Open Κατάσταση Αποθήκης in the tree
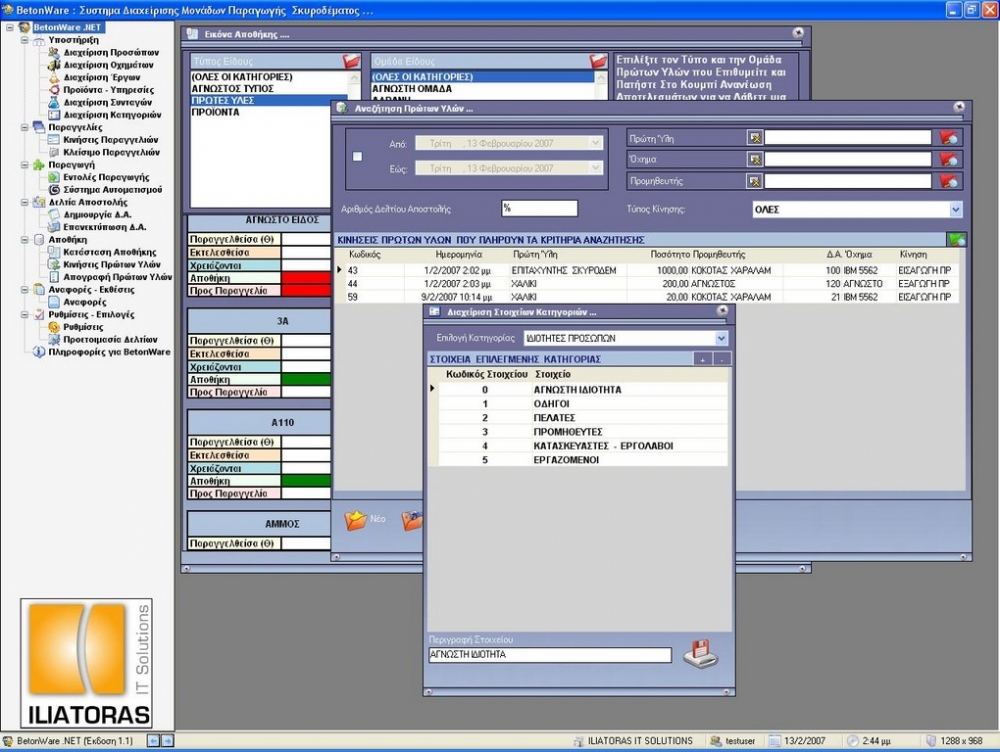 pyautogui.click(x=110, y=252)
